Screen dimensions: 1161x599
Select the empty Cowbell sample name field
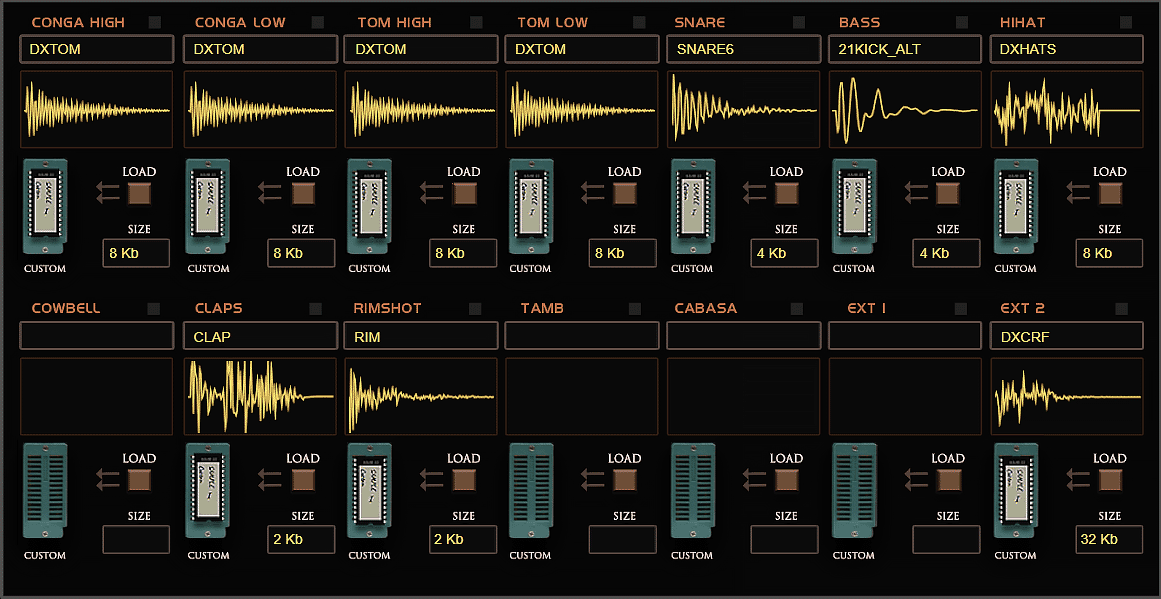point(96,336)
